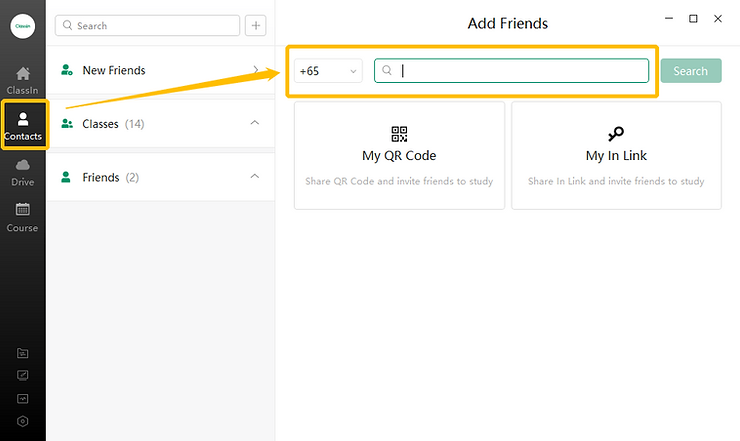Click the whiteboard icon in bottom sidebar

point(23,375)
